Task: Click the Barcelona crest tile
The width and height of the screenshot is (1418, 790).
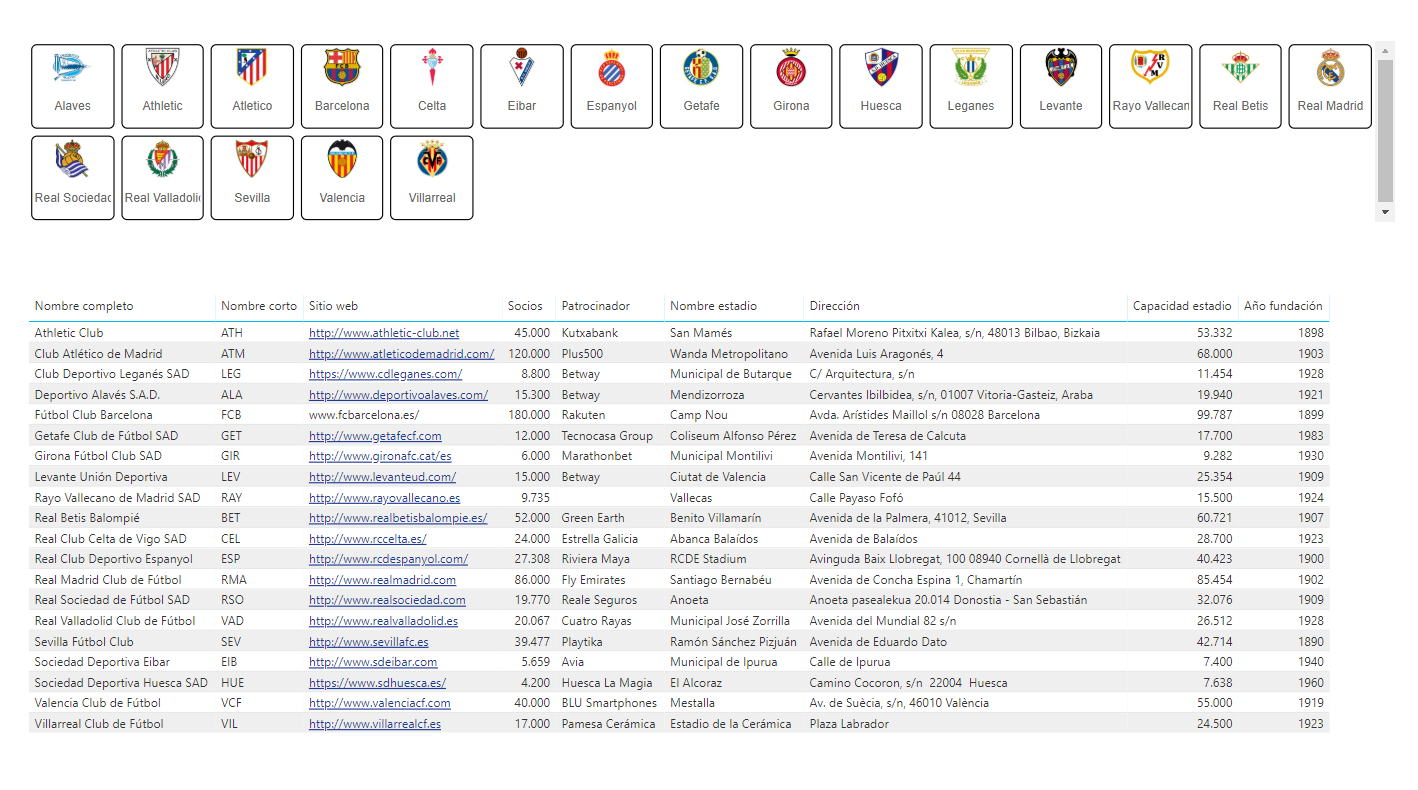Action: (x=342, y=86)
